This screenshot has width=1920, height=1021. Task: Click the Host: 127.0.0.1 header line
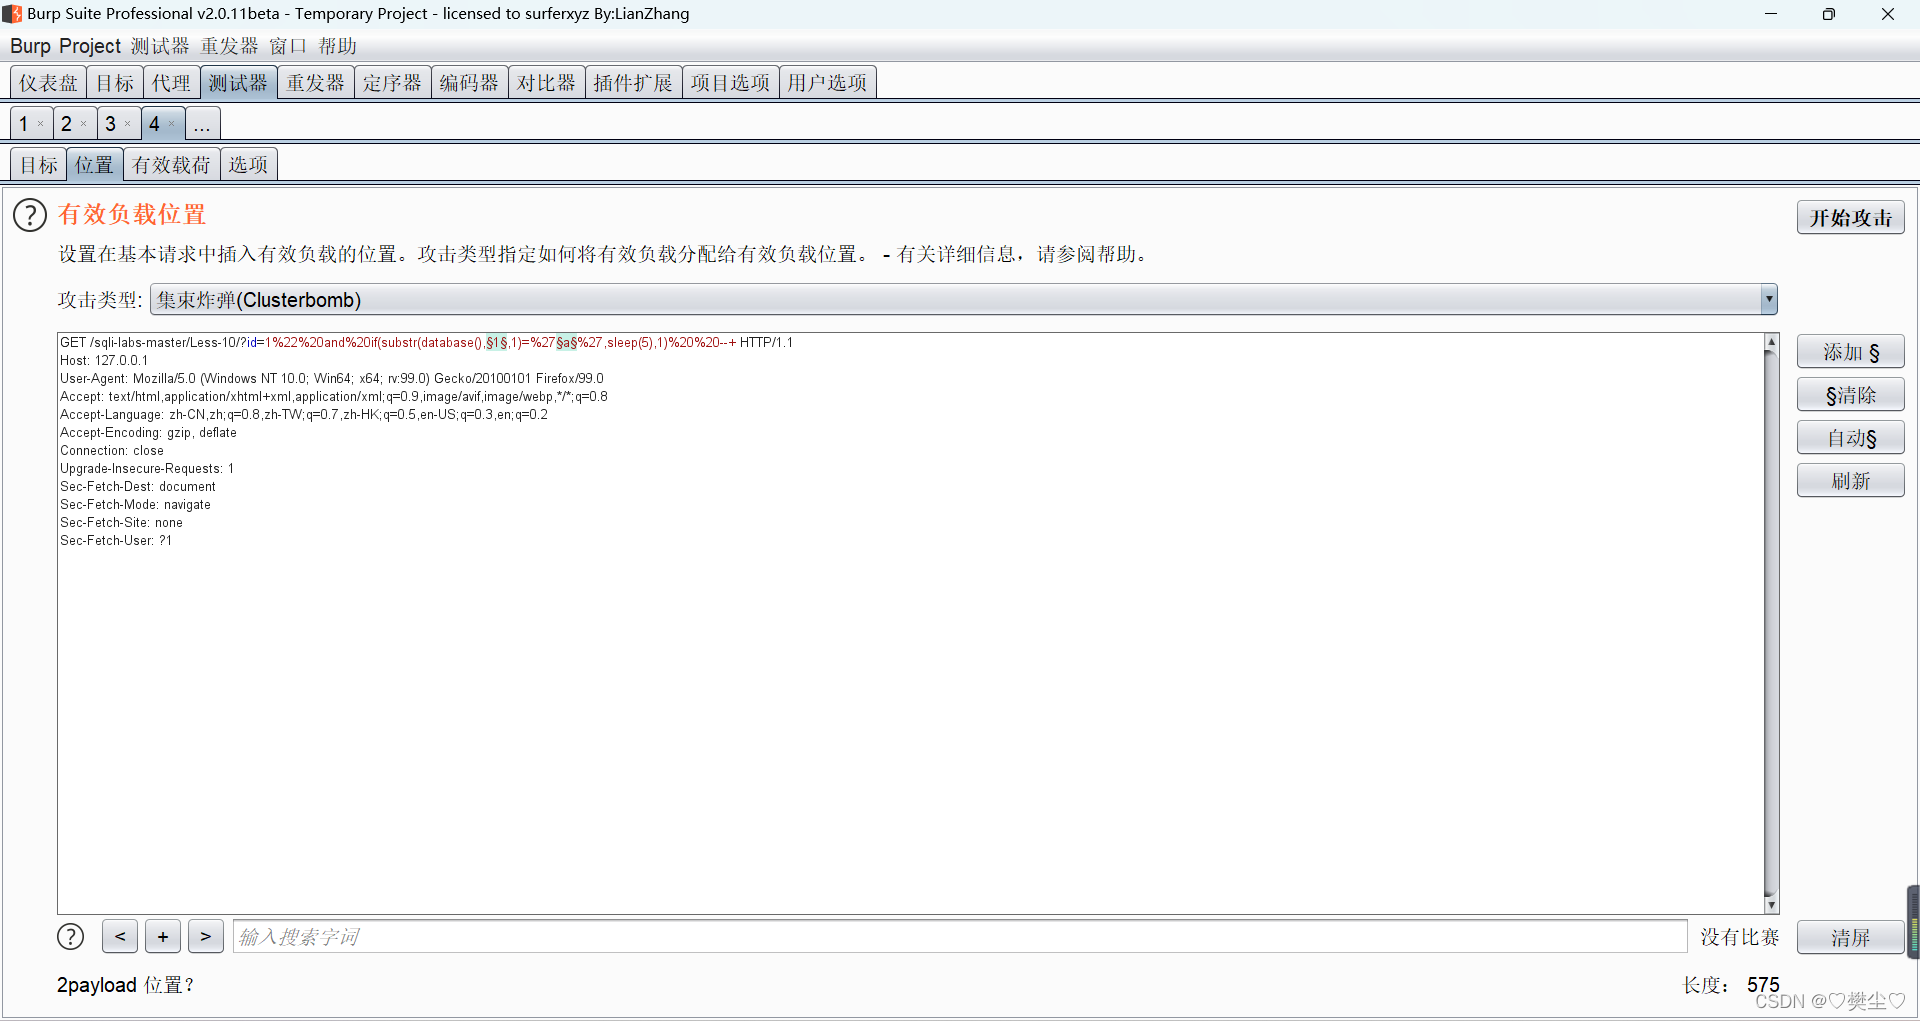[104, 360]
